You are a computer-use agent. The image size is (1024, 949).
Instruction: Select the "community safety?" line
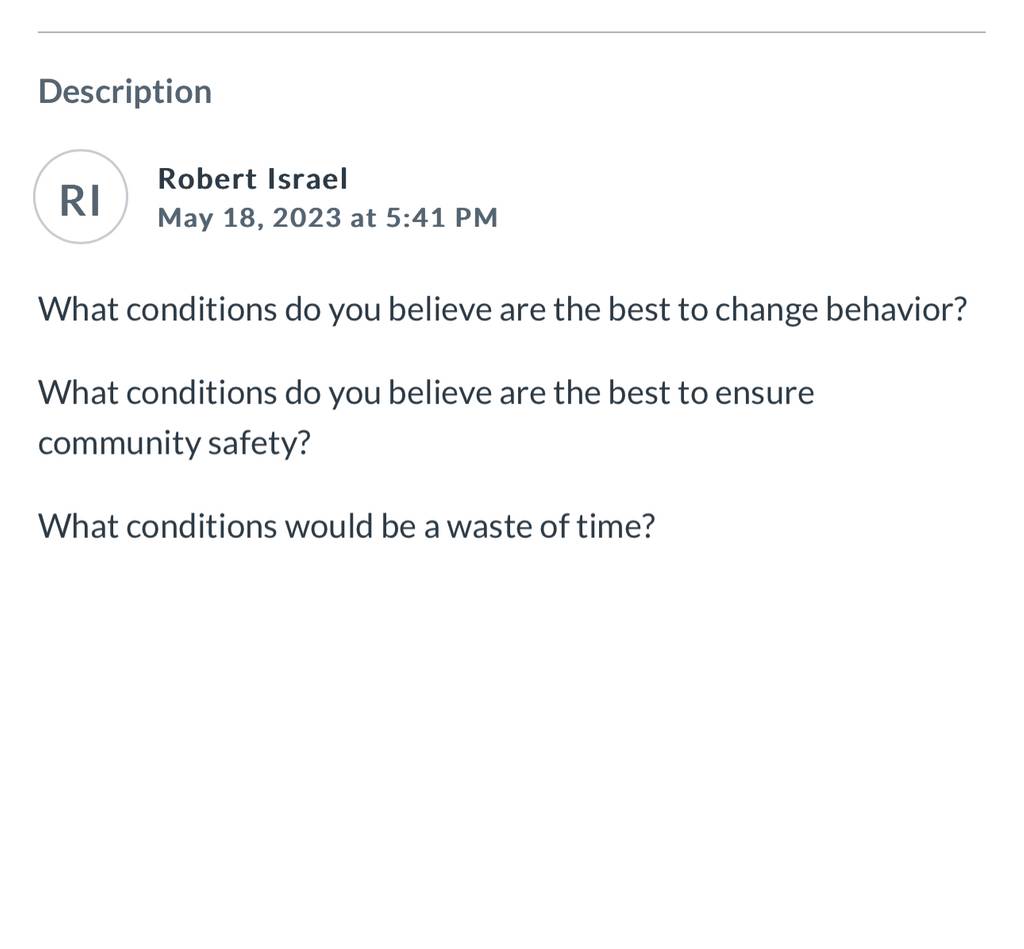[x=174, y=443]
